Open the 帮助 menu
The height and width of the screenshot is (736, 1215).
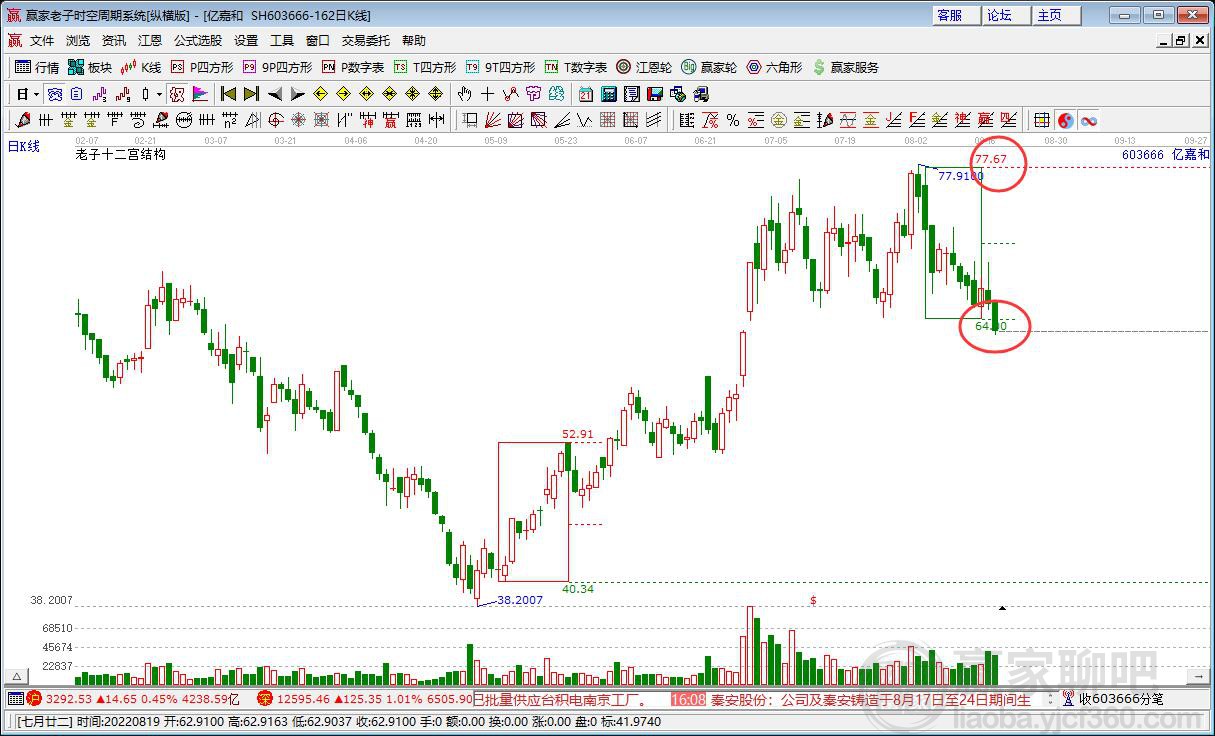[414, 41]
